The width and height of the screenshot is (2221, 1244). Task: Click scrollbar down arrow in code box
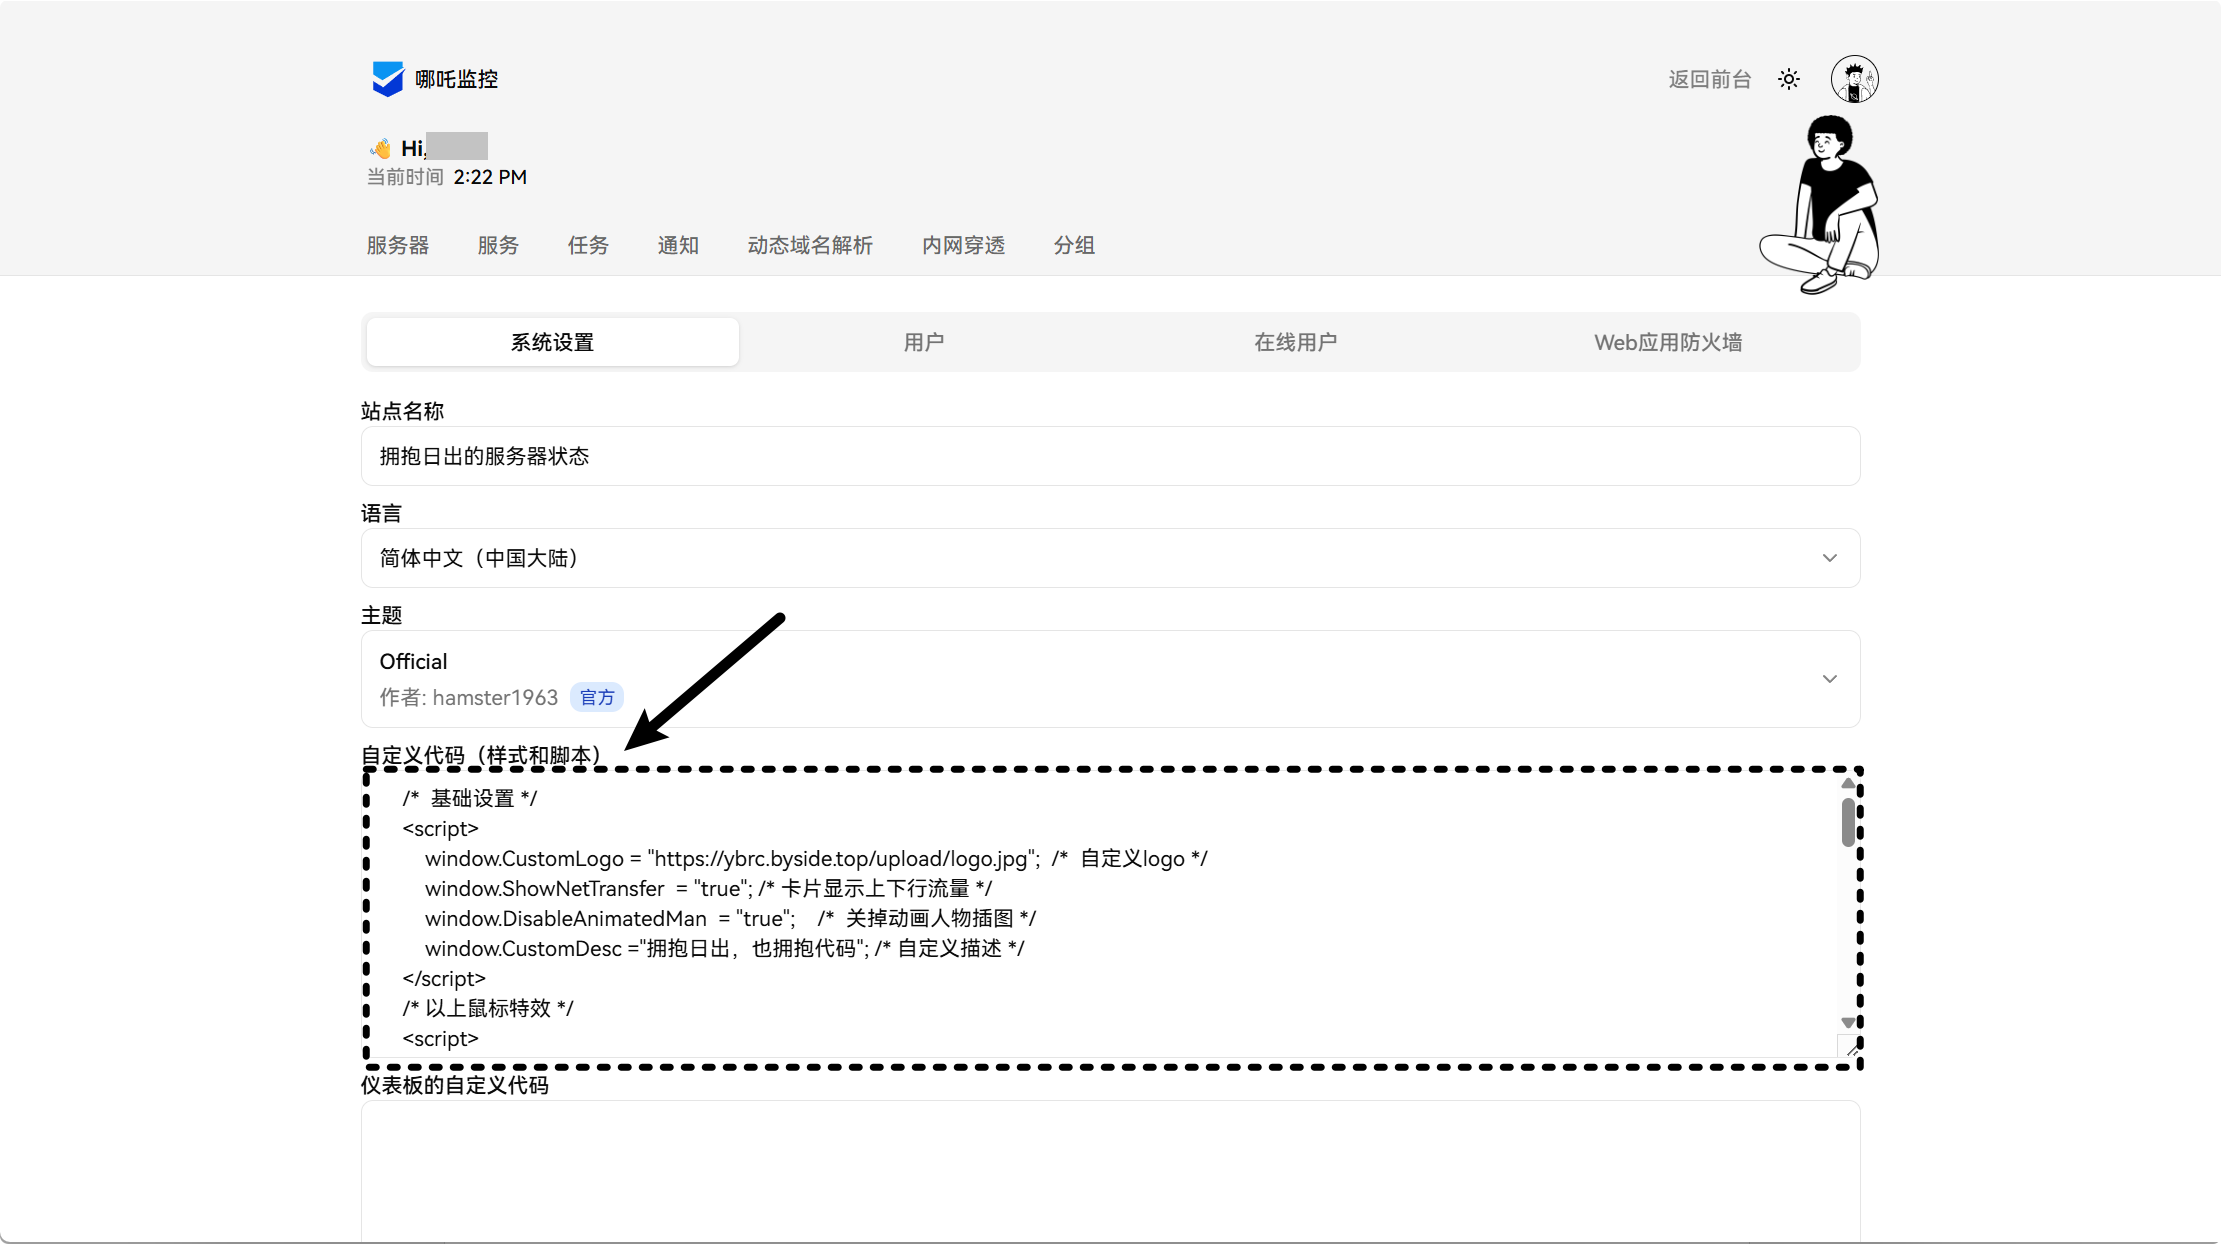[1848, 1022]
